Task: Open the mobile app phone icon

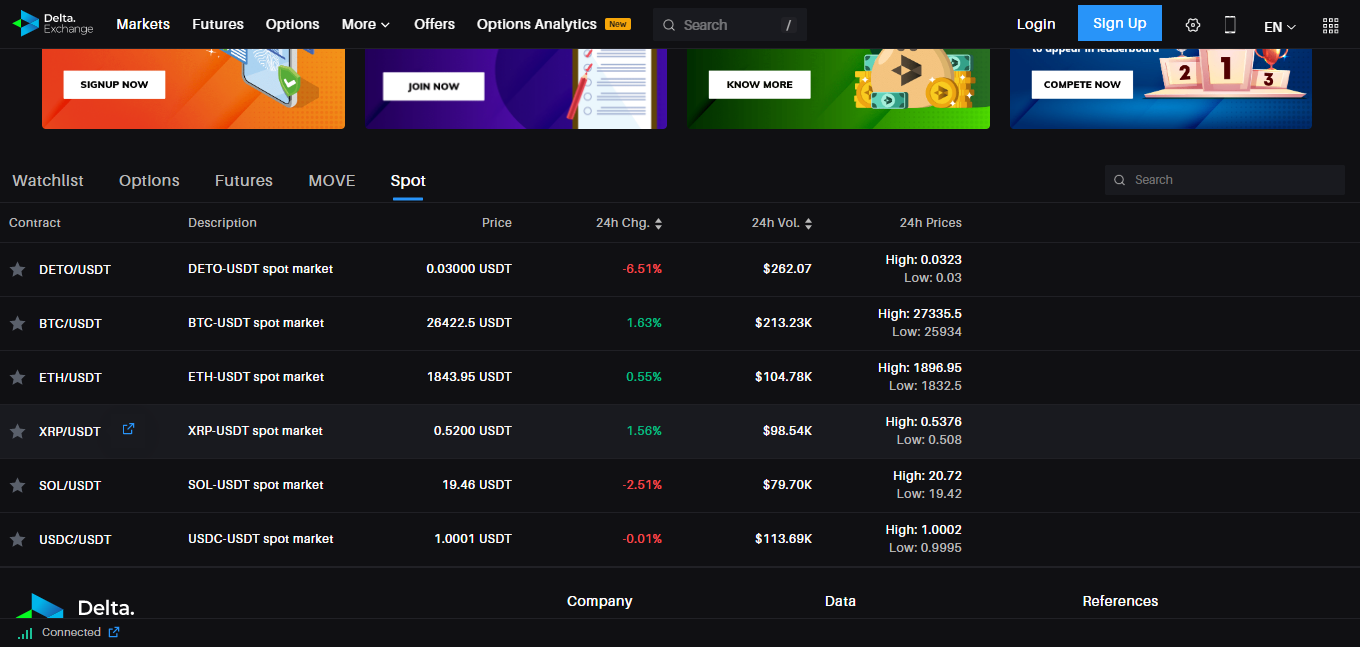Action: (1230, 25)
